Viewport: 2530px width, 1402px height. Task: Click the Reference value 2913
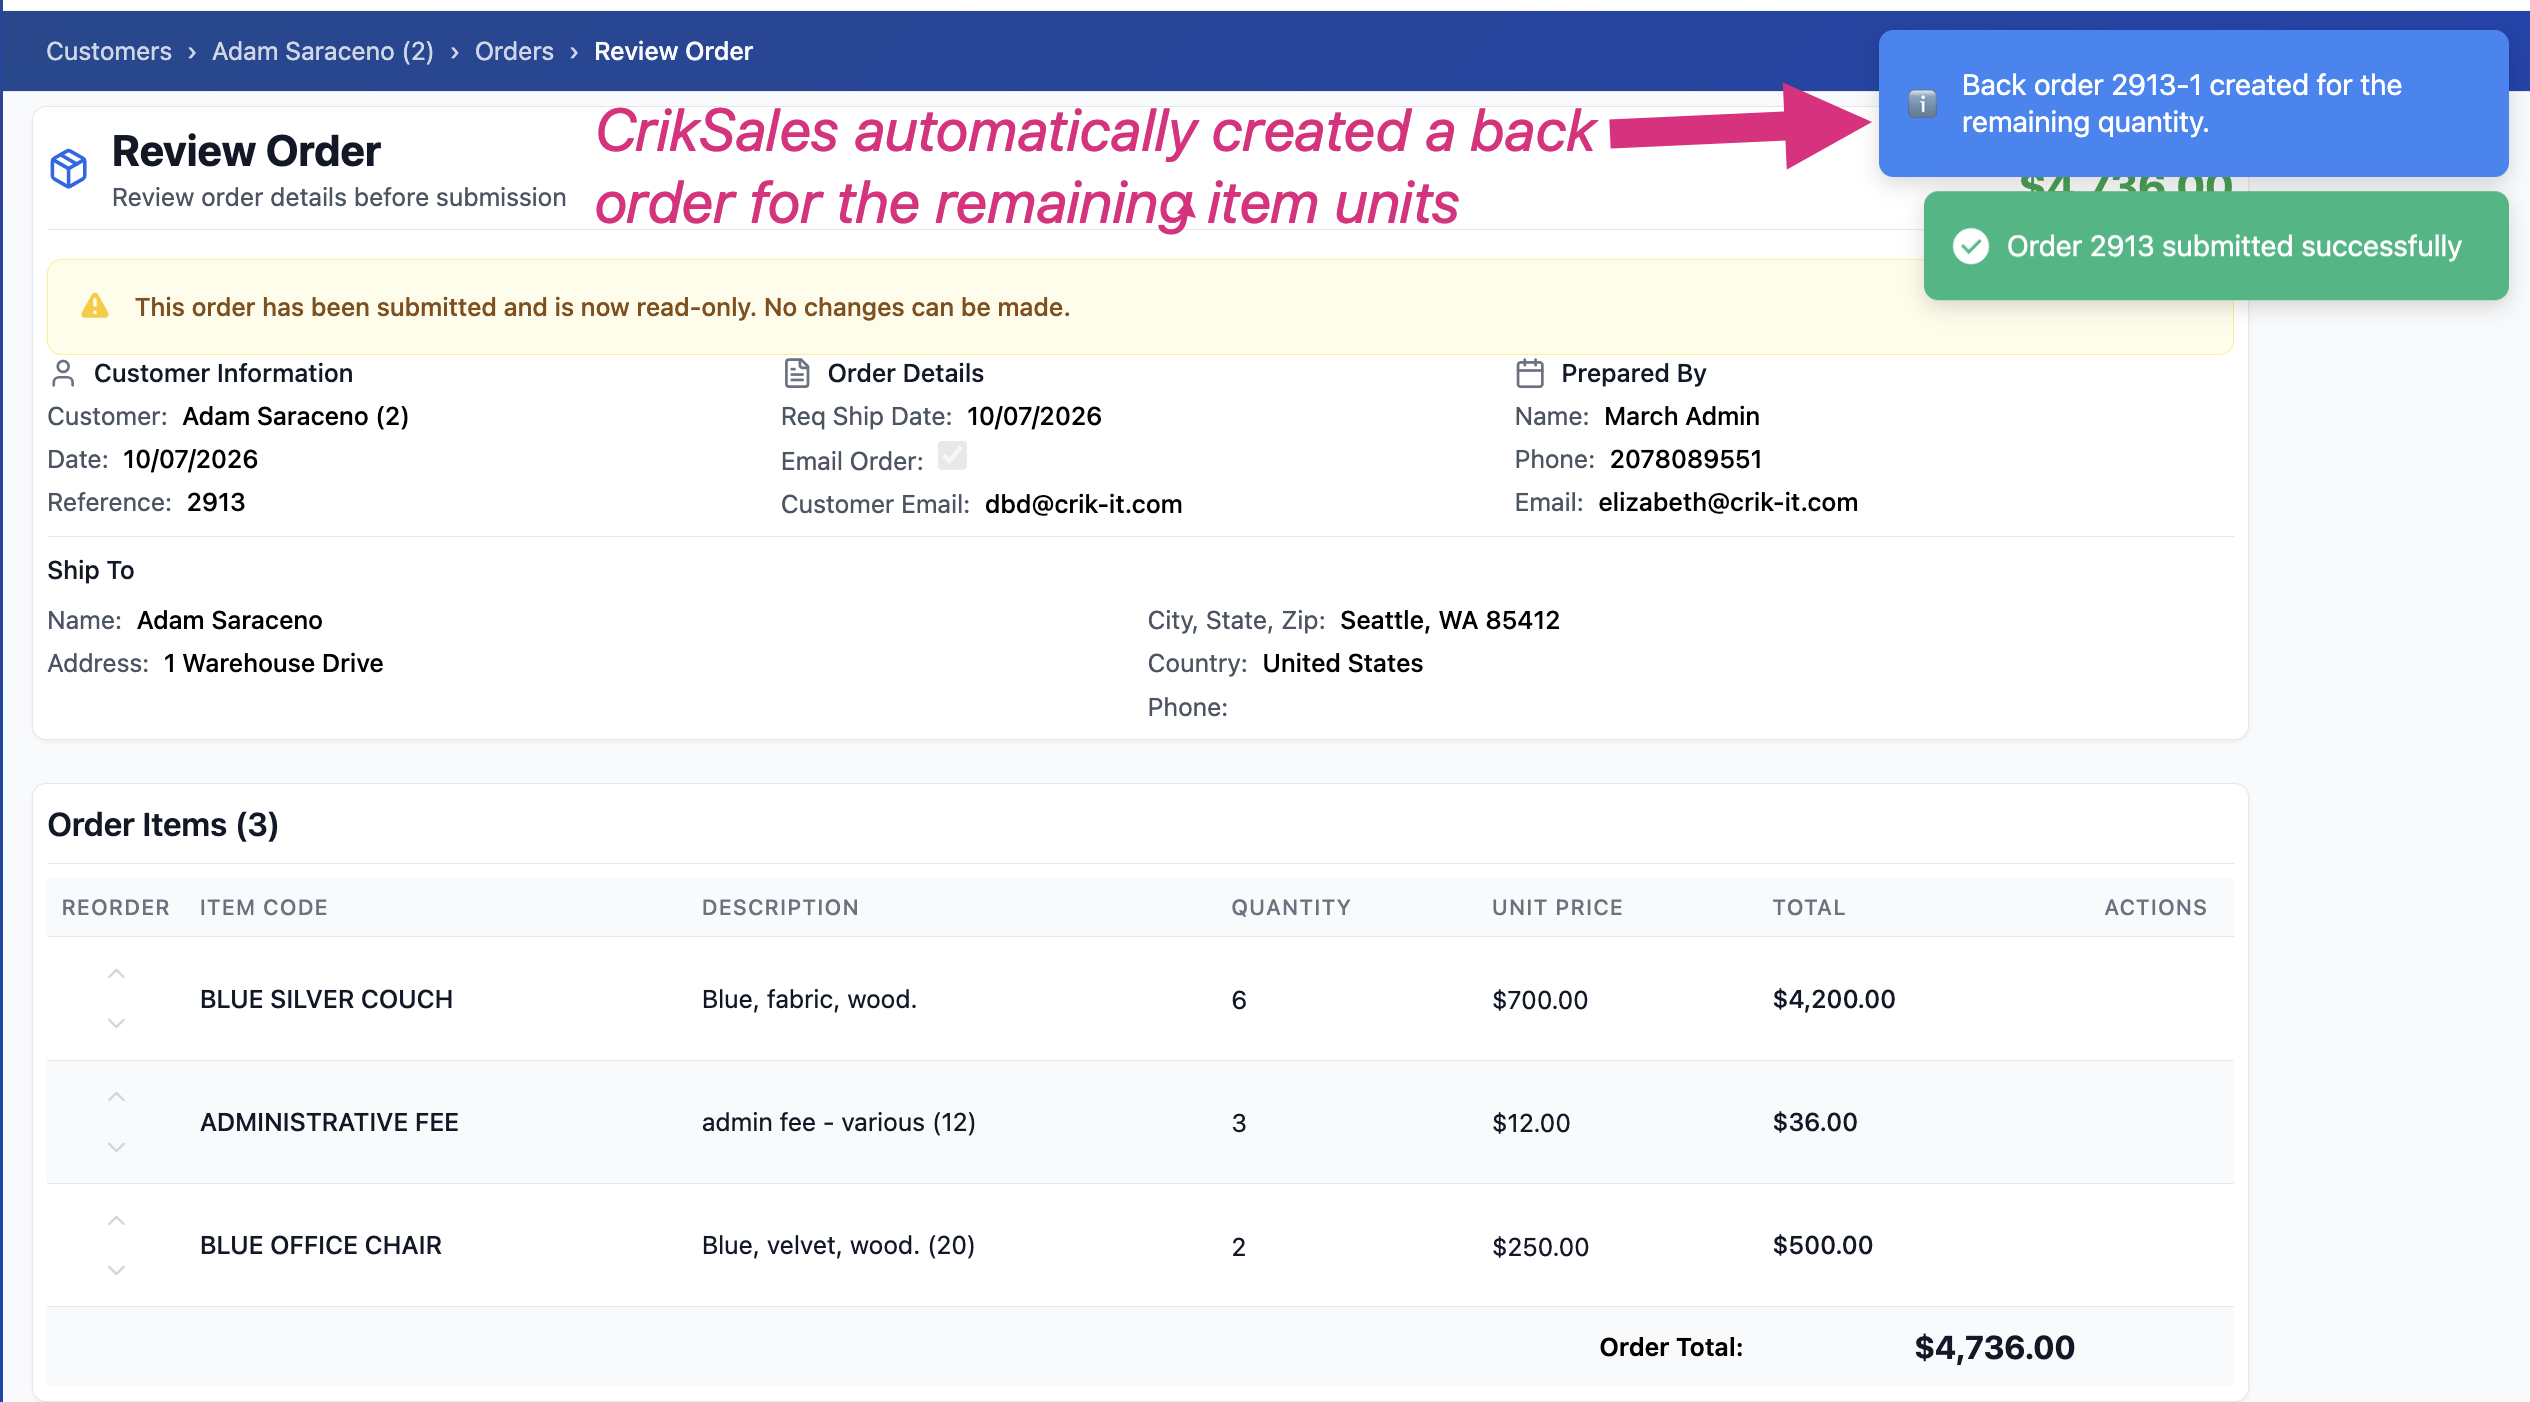pos(216,502)
